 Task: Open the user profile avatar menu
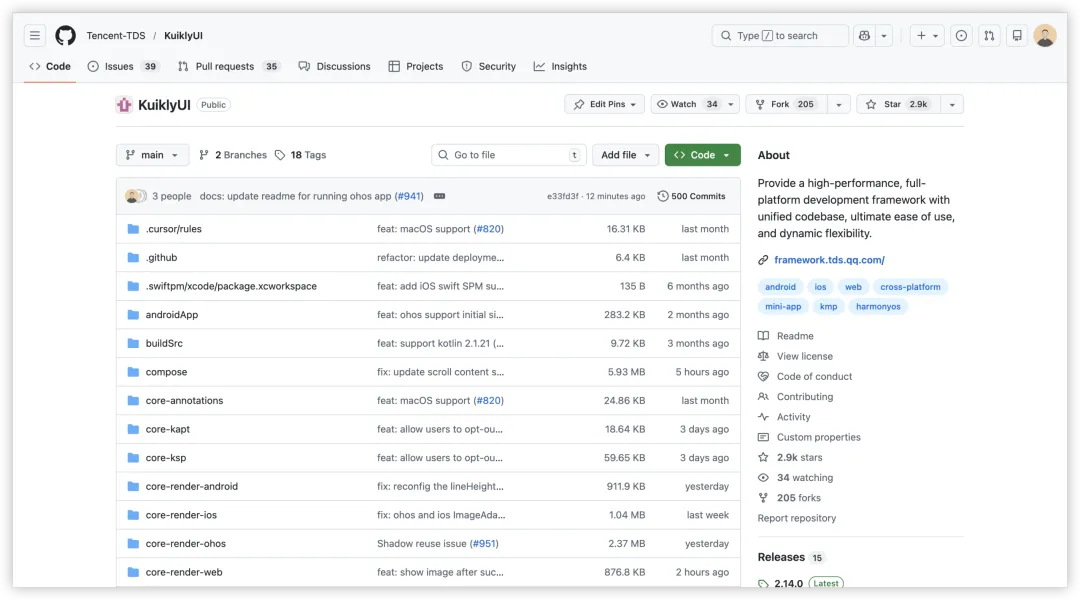[x=1045, y=35]
